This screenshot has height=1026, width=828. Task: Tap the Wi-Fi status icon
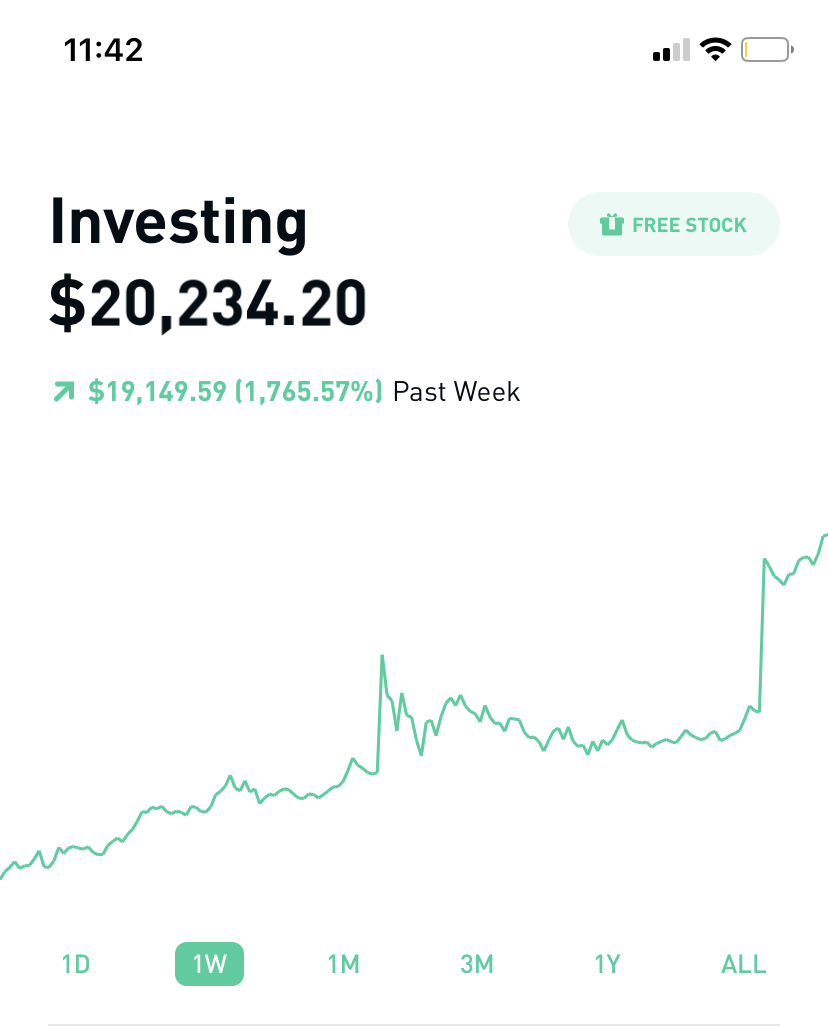[715, 49]
